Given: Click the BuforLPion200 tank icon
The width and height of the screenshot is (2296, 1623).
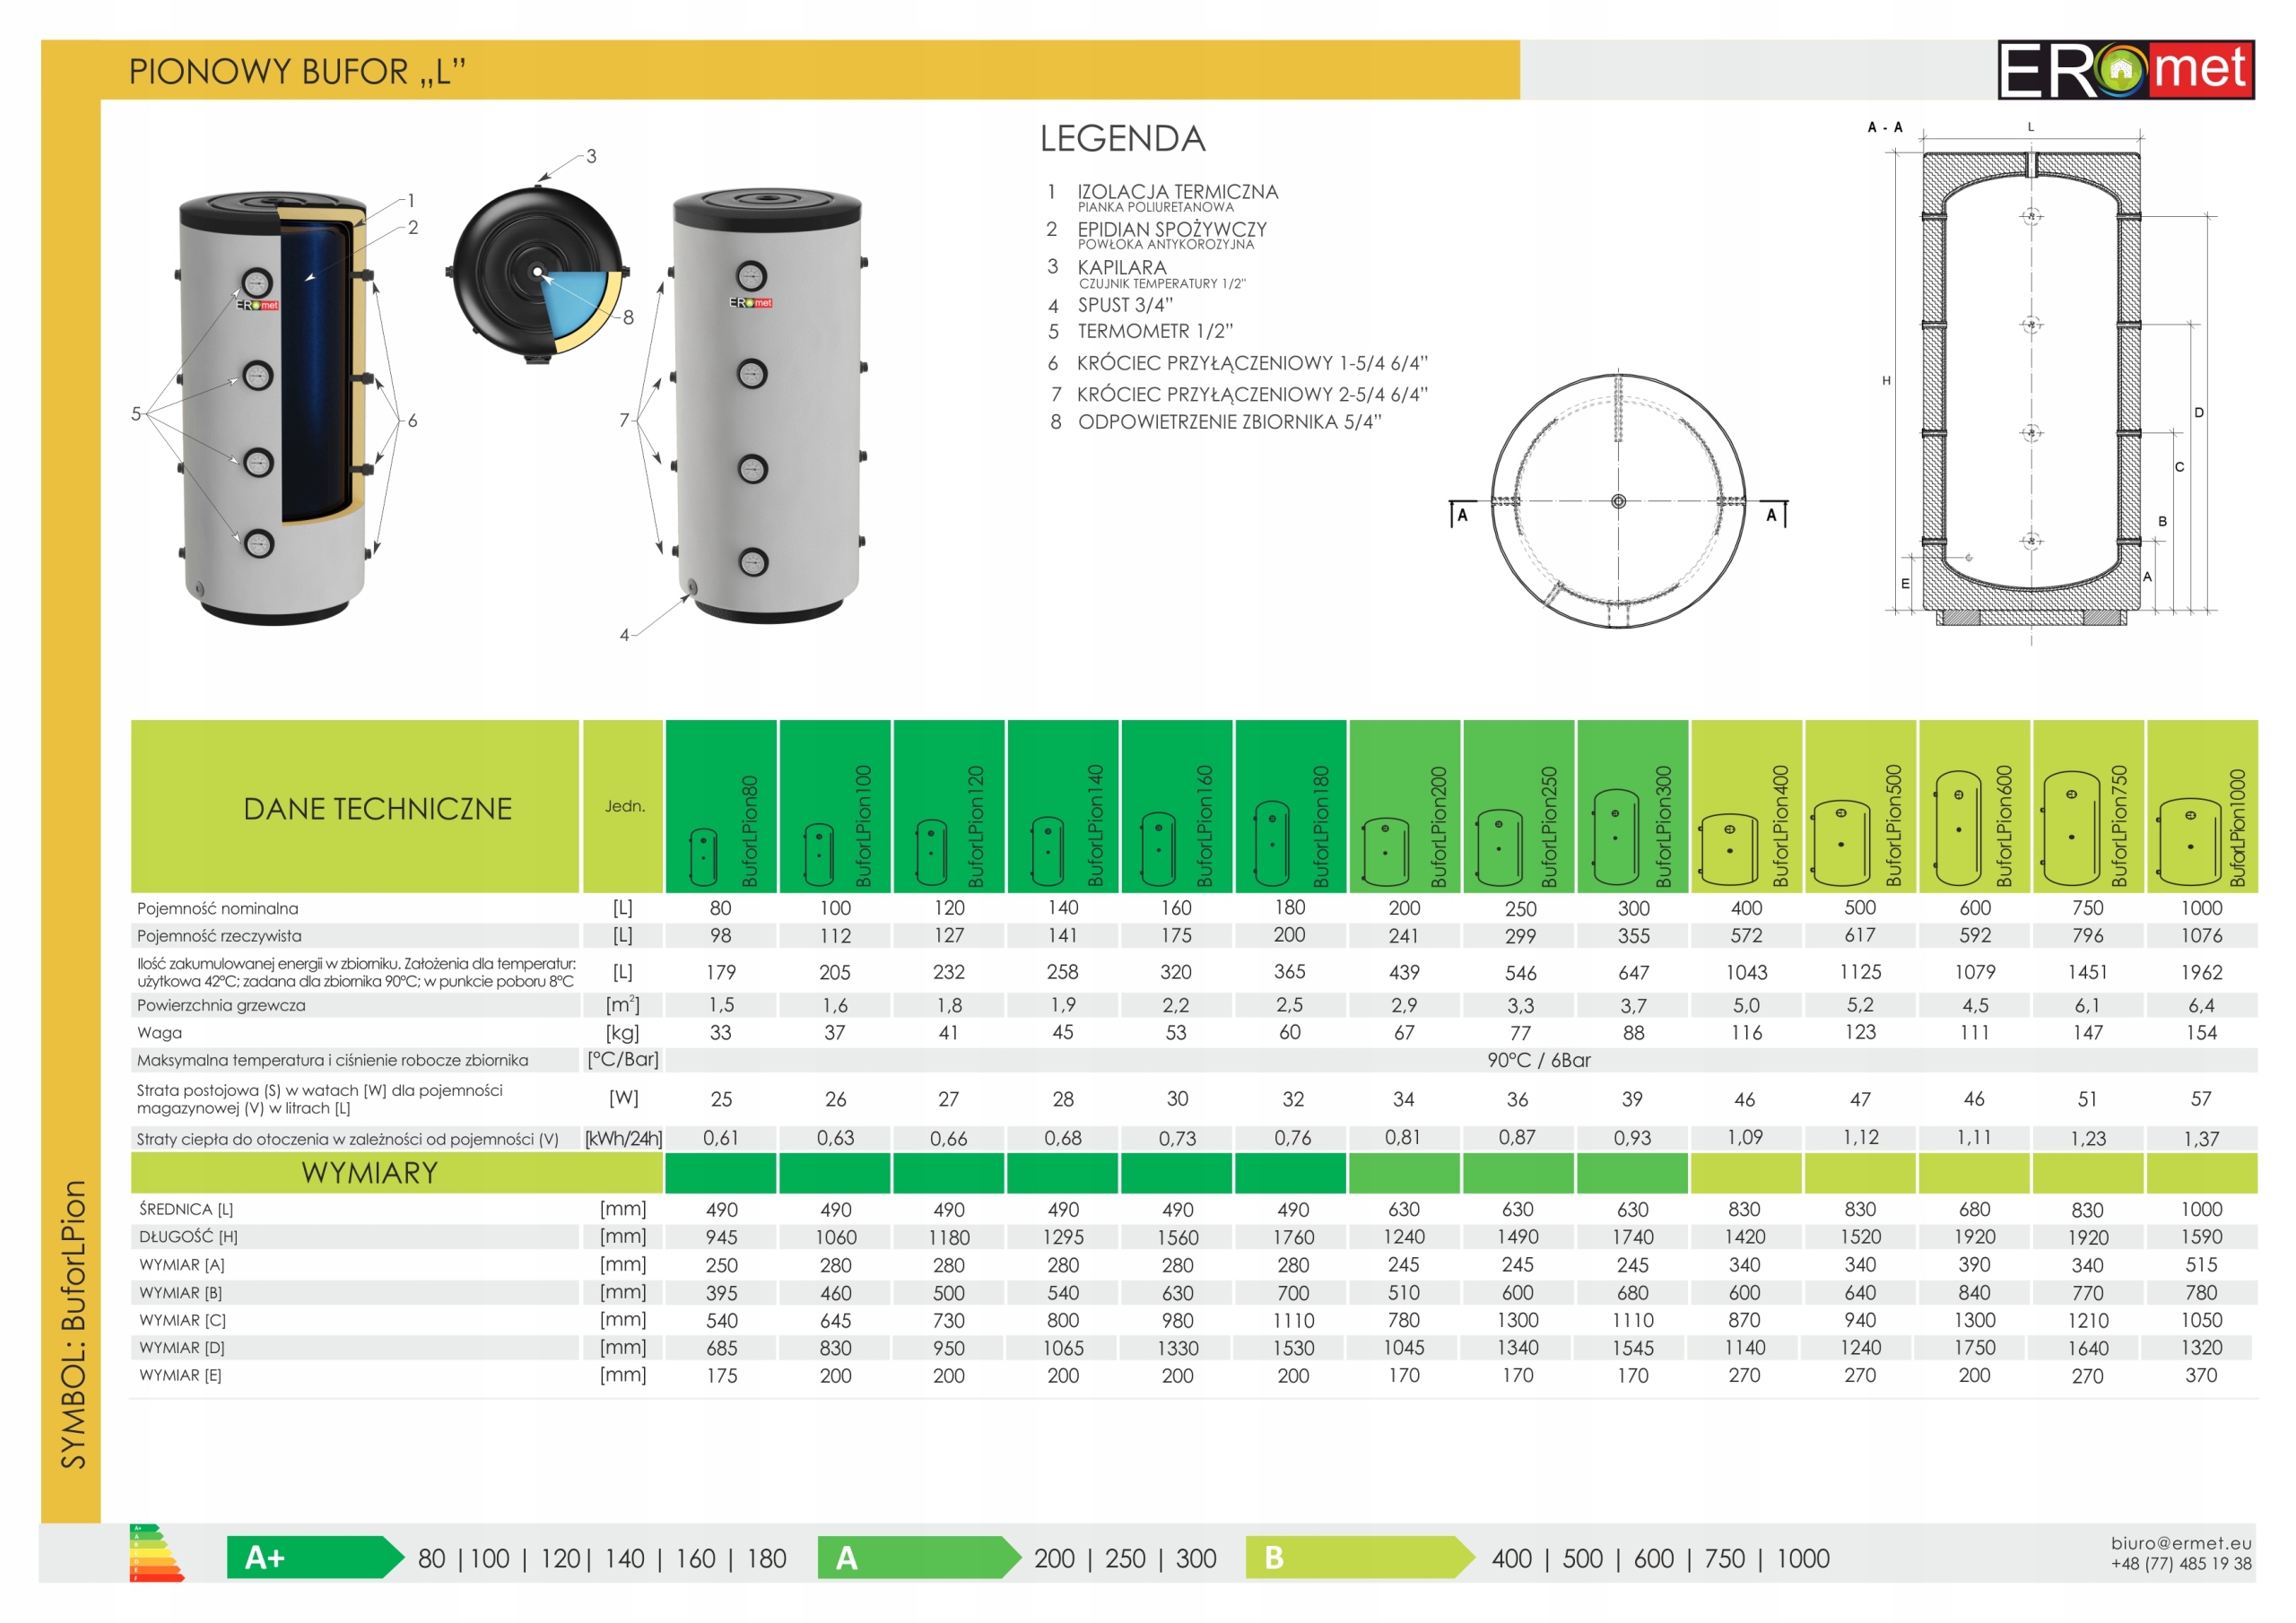Looking at the screenshot, I should pyautogui.click(x=1385, y=851).
